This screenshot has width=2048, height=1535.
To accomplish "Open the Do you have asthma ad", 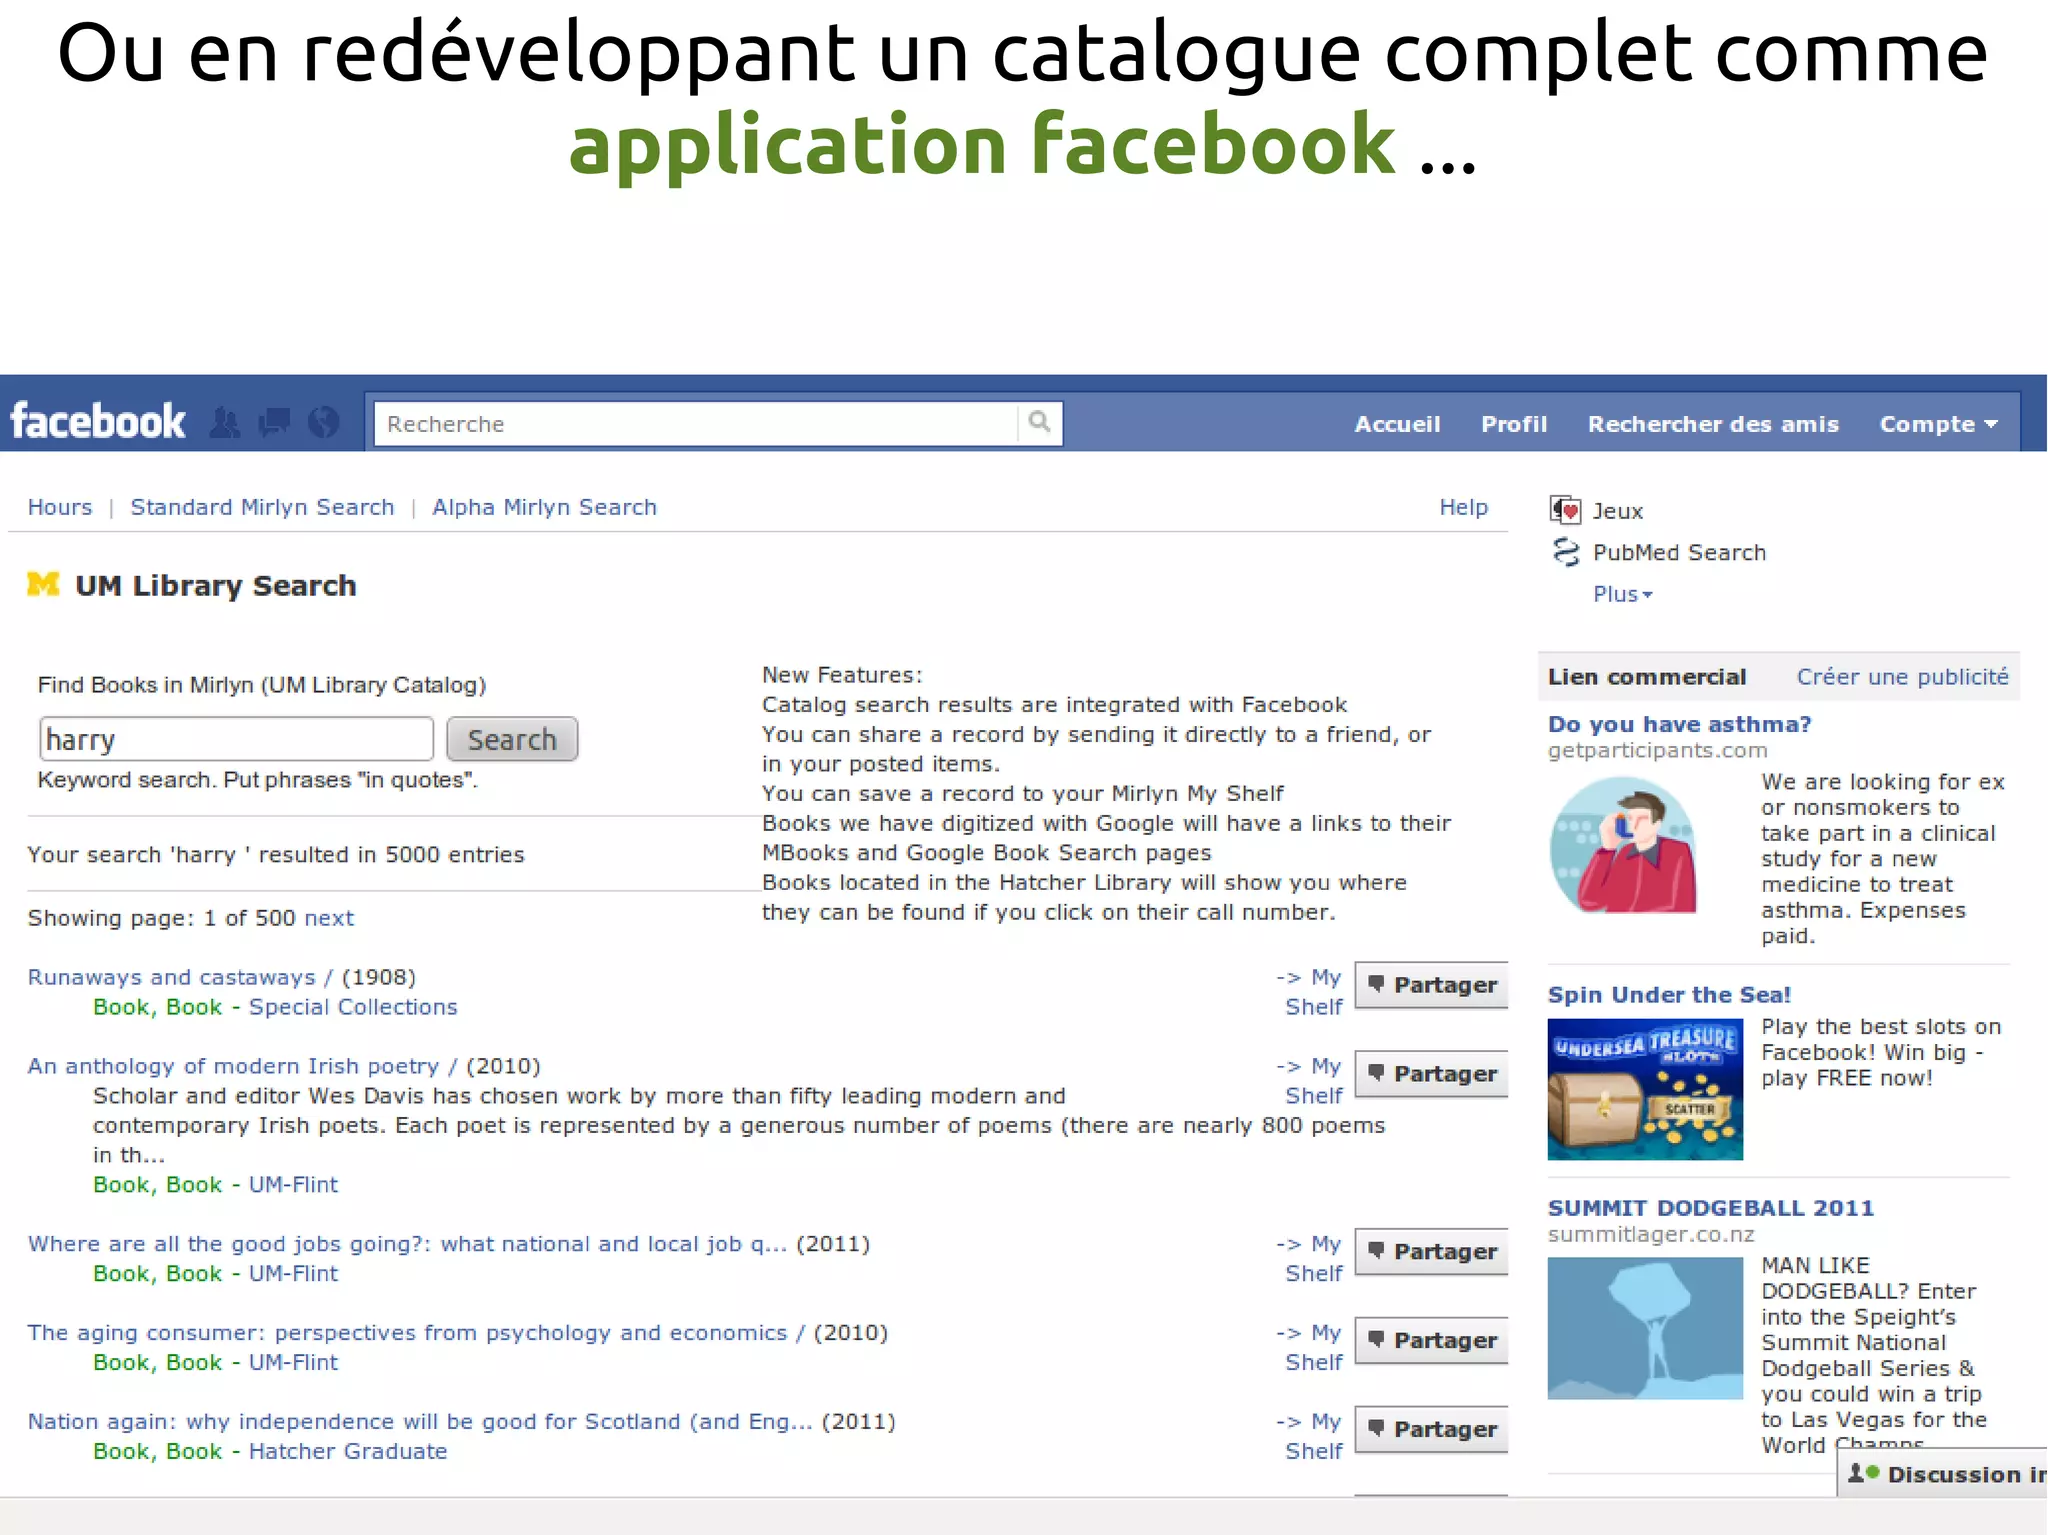I will (1679, 724).
